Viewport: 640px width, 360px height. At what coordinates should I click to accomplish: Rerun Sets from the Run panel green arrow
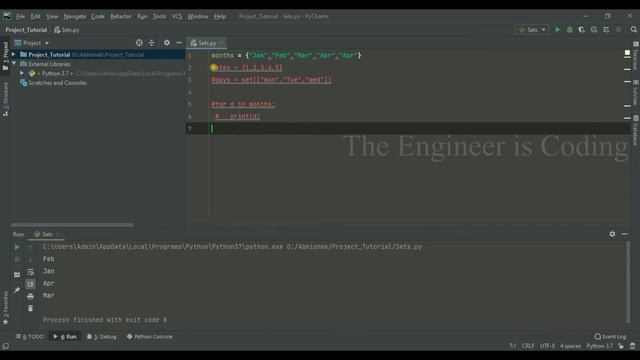click(17, 247)
